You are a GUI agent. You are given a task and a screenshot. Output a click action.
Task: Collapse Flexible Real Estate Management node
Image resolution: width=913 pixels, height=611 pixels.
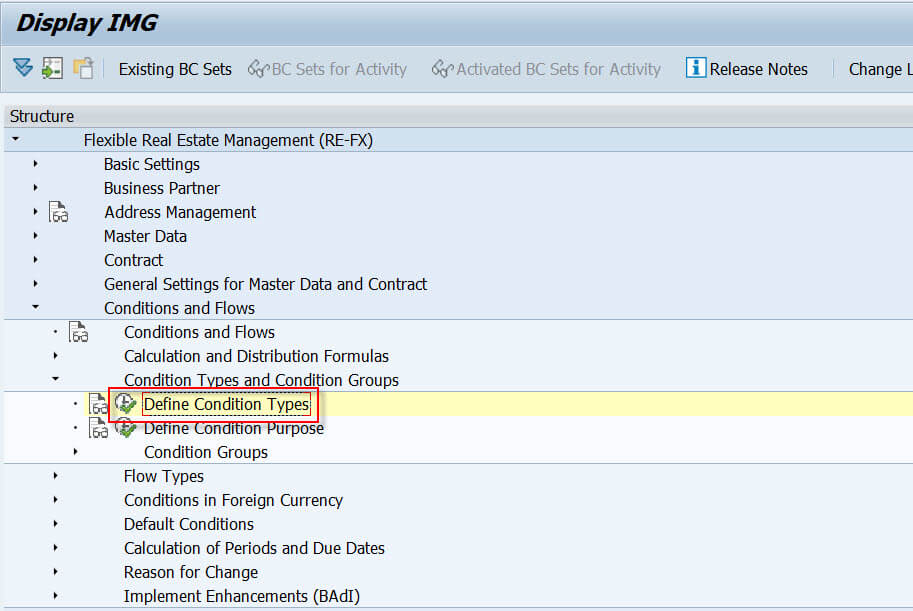click(x=16, y=139)
